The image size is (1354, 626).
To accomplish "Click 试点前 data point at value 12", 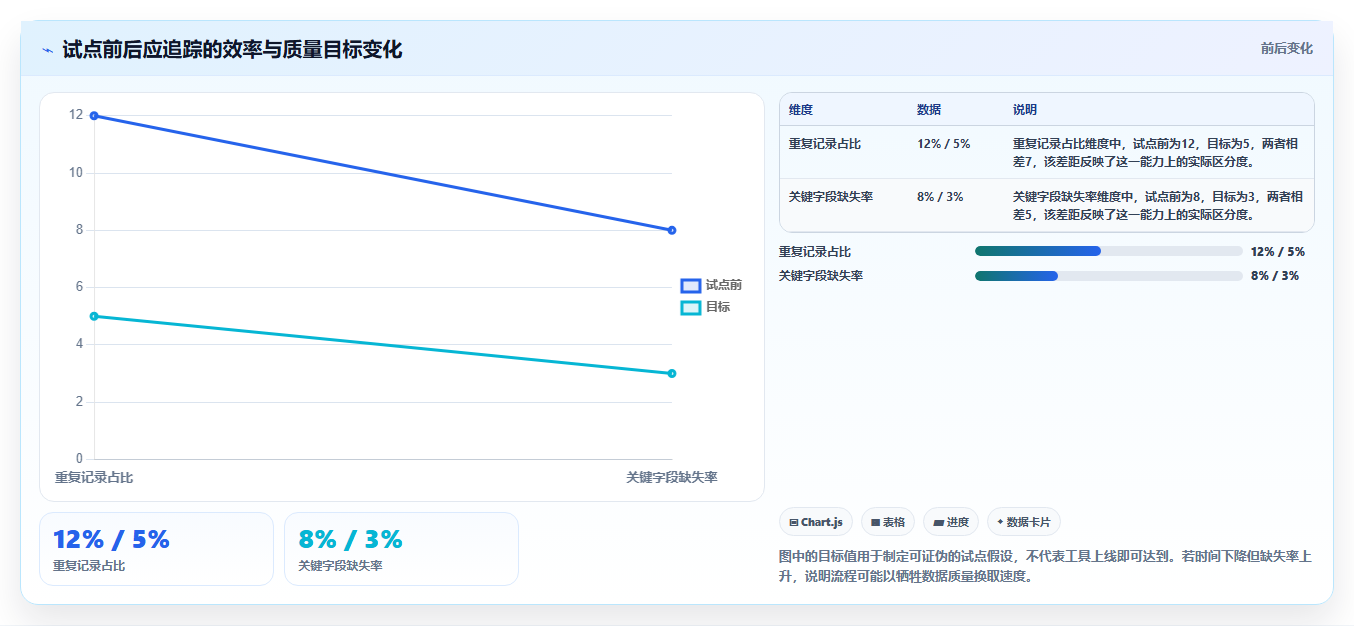I will tap(94, 116).
